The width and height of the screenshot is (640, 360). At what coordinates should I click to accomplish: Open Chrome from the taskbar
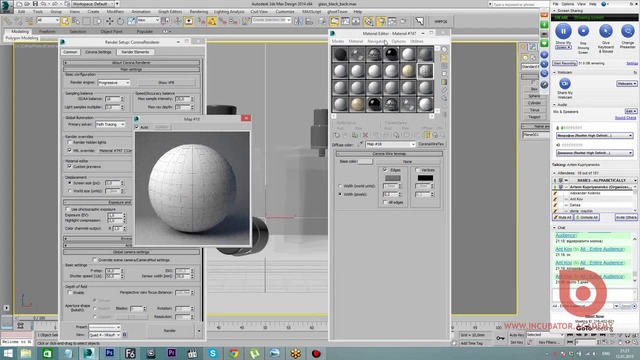pyautogui.click(x=233, y=353)
